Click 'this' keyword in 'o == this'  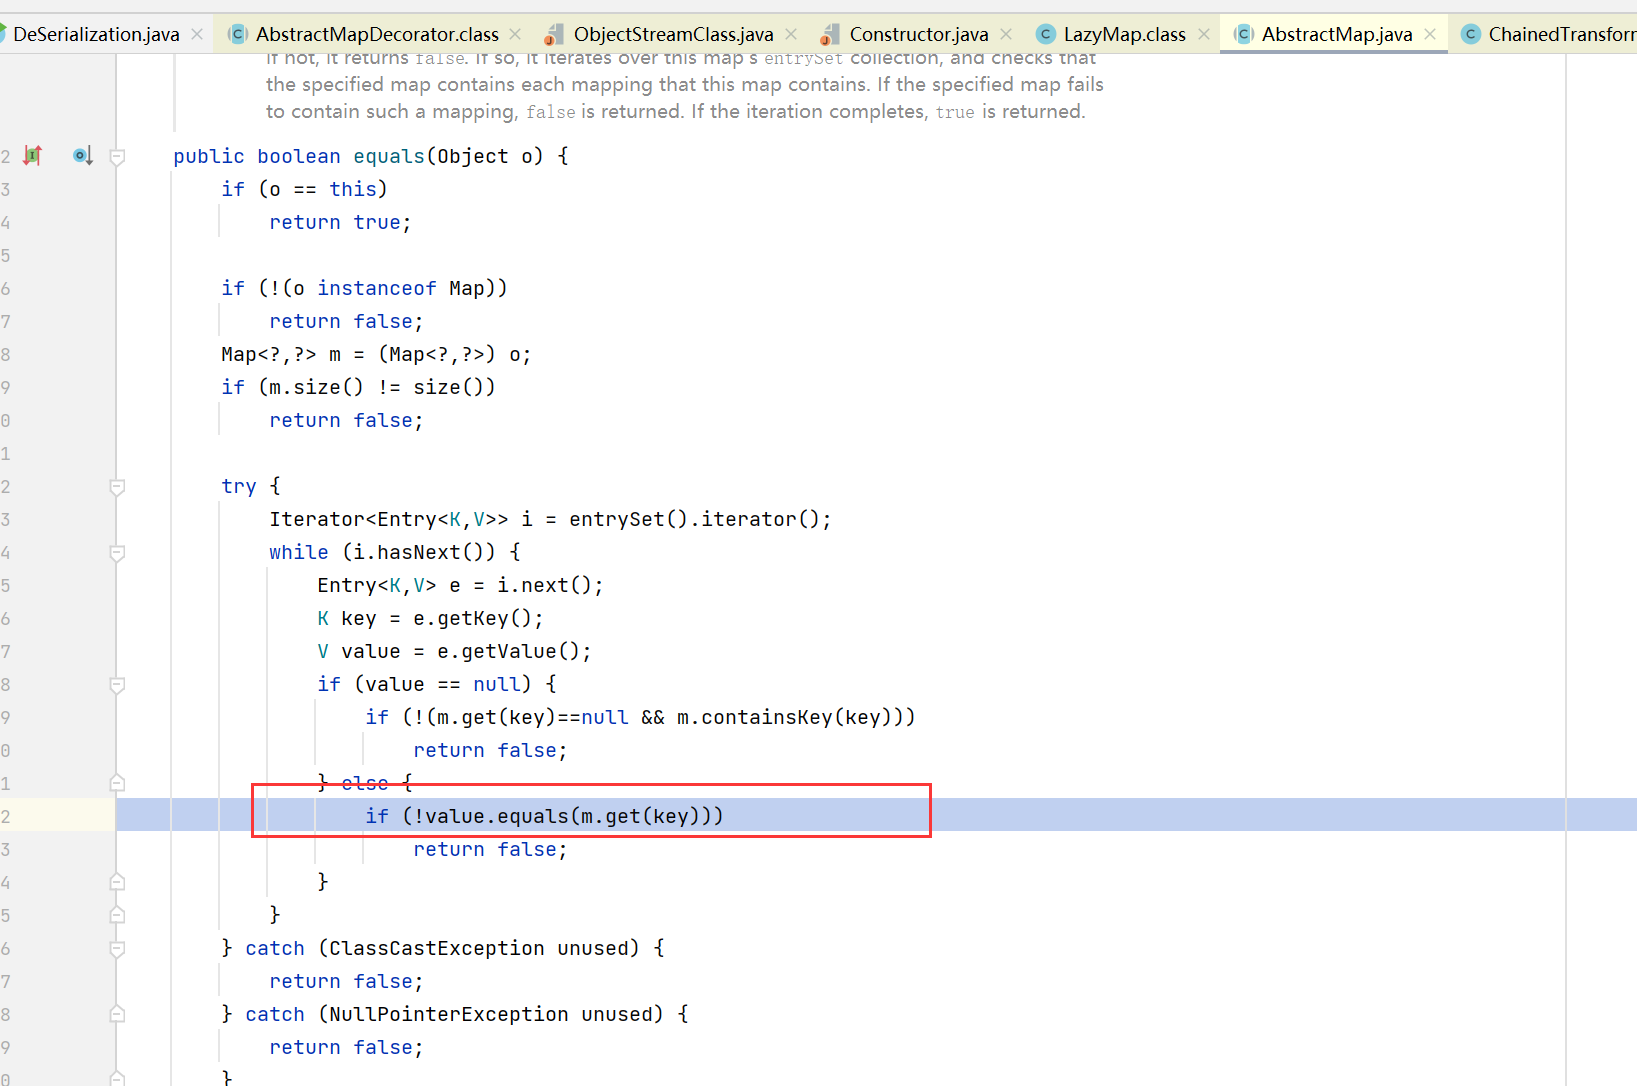click(x=353, y=189)
